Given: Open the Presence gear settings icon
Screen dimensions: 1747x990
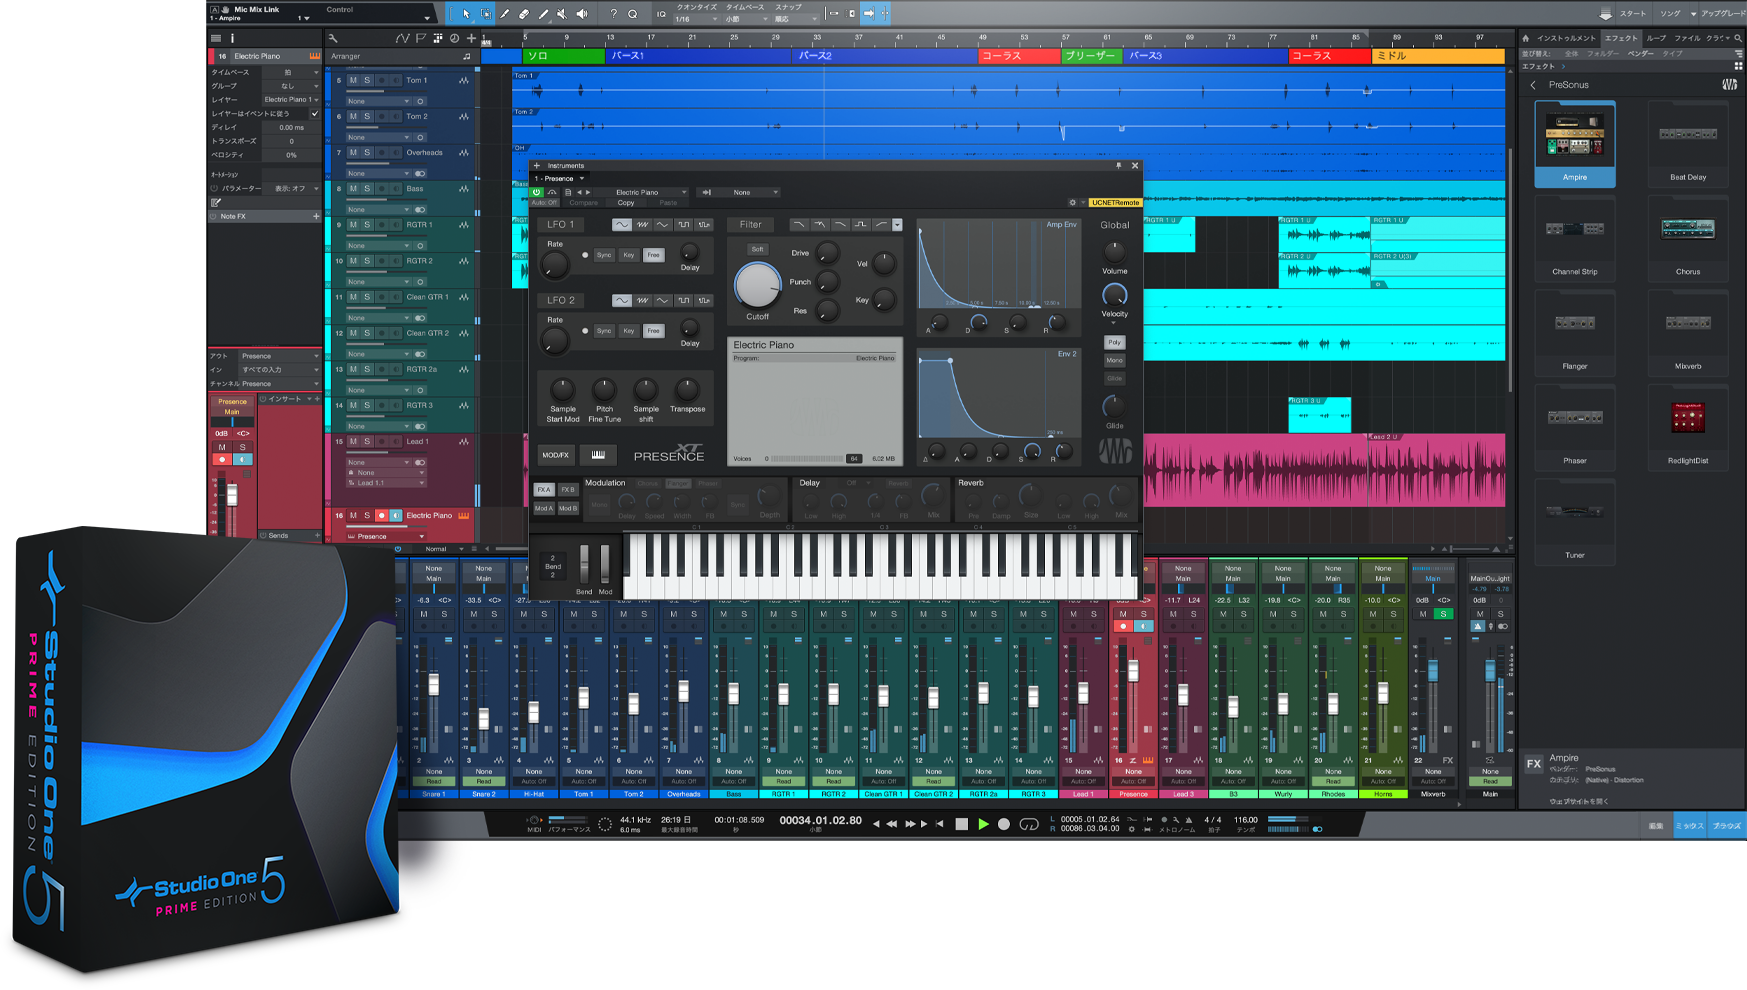Looking at the screenshot, I should (x=1073, y=202).
